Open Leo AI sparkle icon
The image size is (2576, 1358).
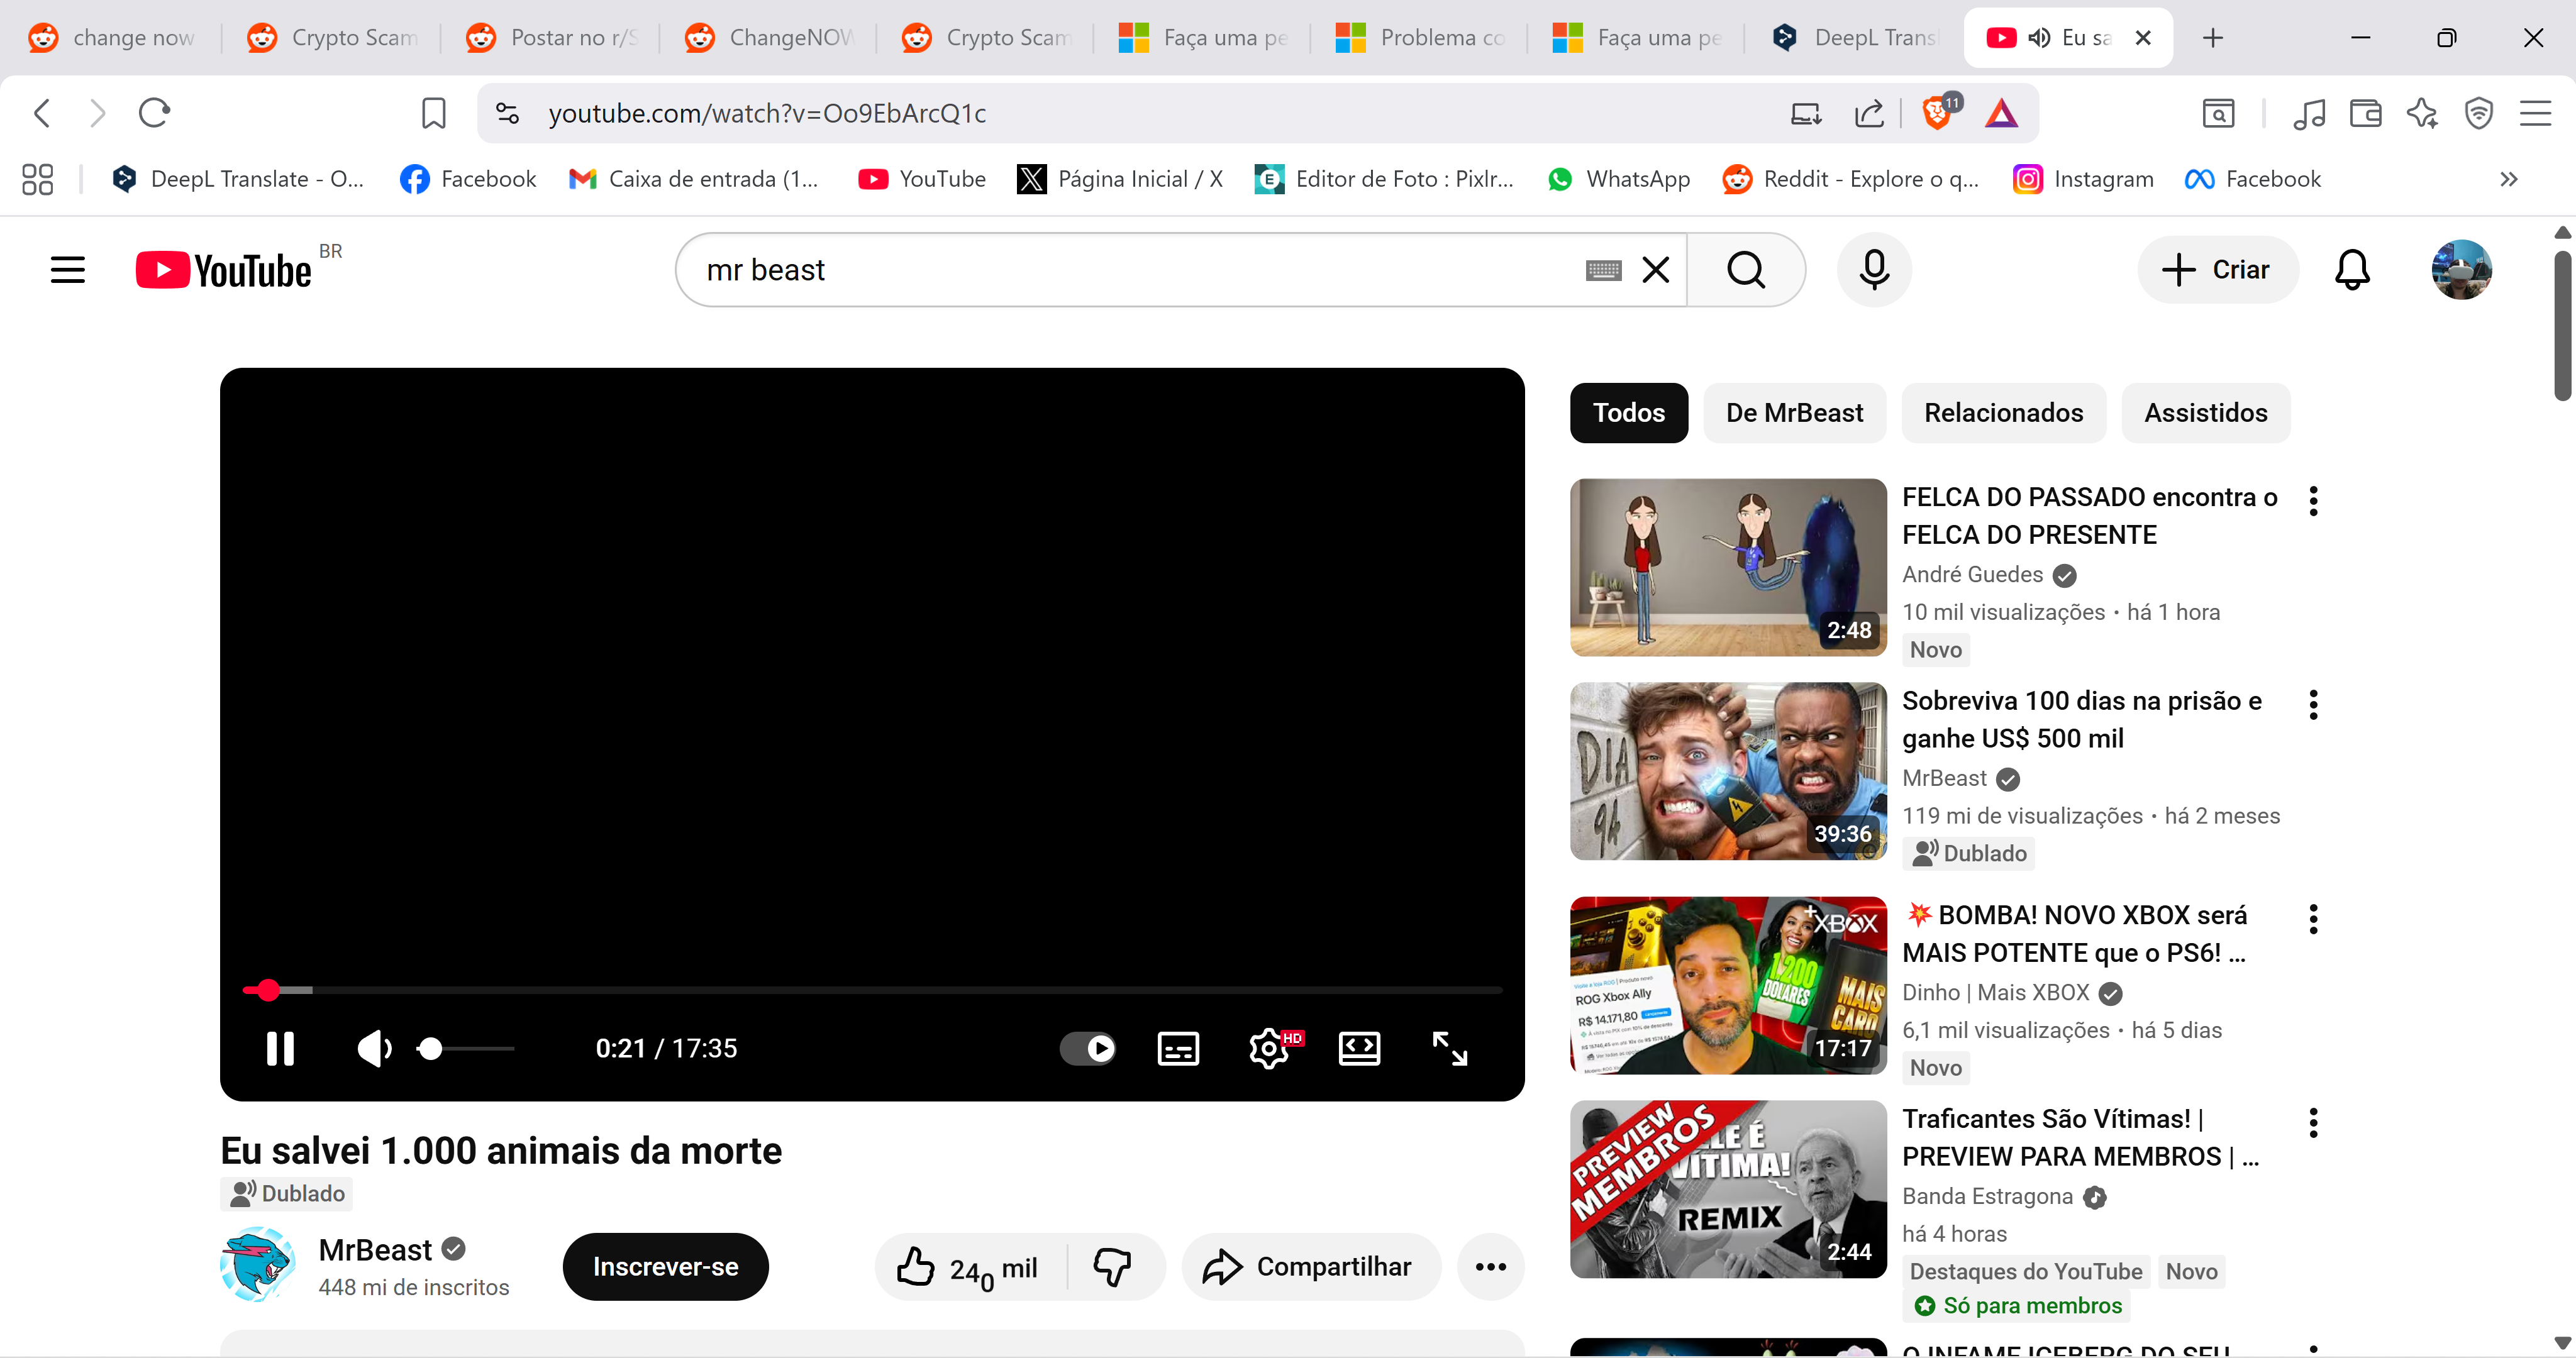coord(2421,114)
